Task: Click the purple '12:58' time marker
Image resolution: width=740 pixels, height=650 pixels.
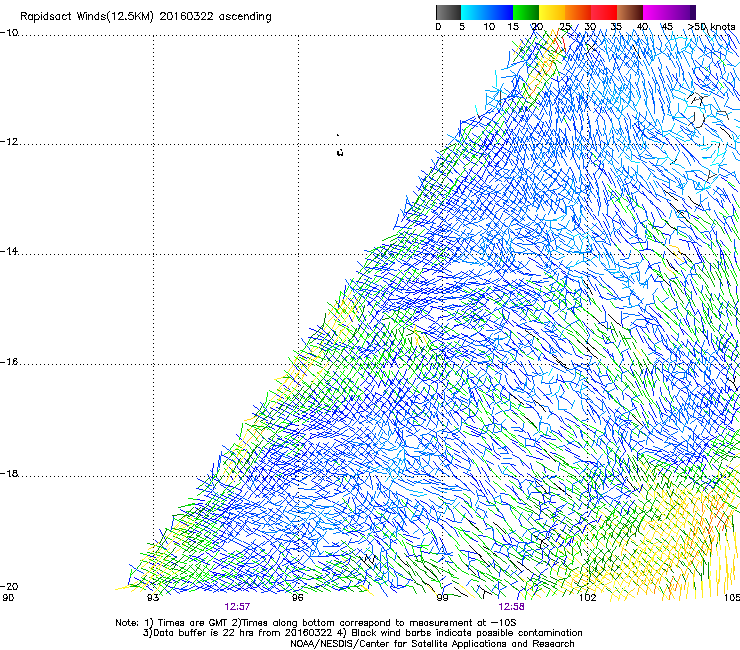Action: [x=511, y=607]
